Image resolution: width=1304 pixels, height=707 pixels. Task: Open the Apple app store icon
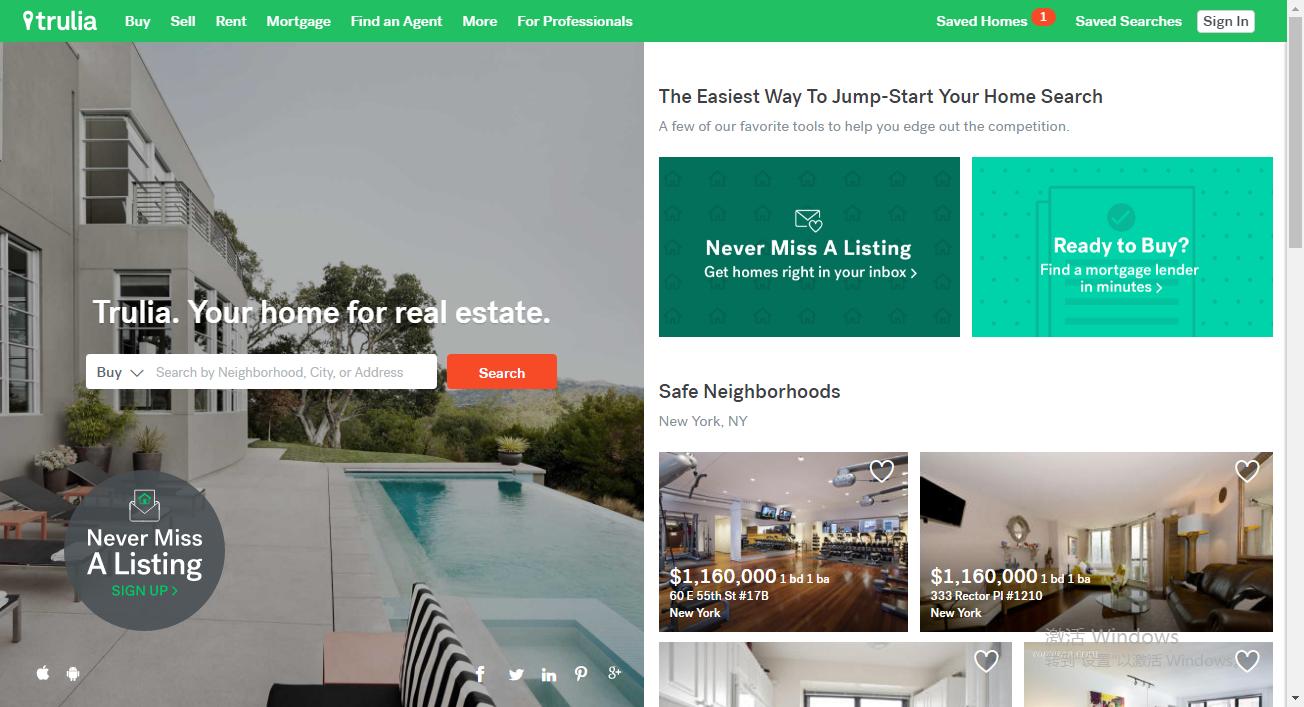coord(43,673)
